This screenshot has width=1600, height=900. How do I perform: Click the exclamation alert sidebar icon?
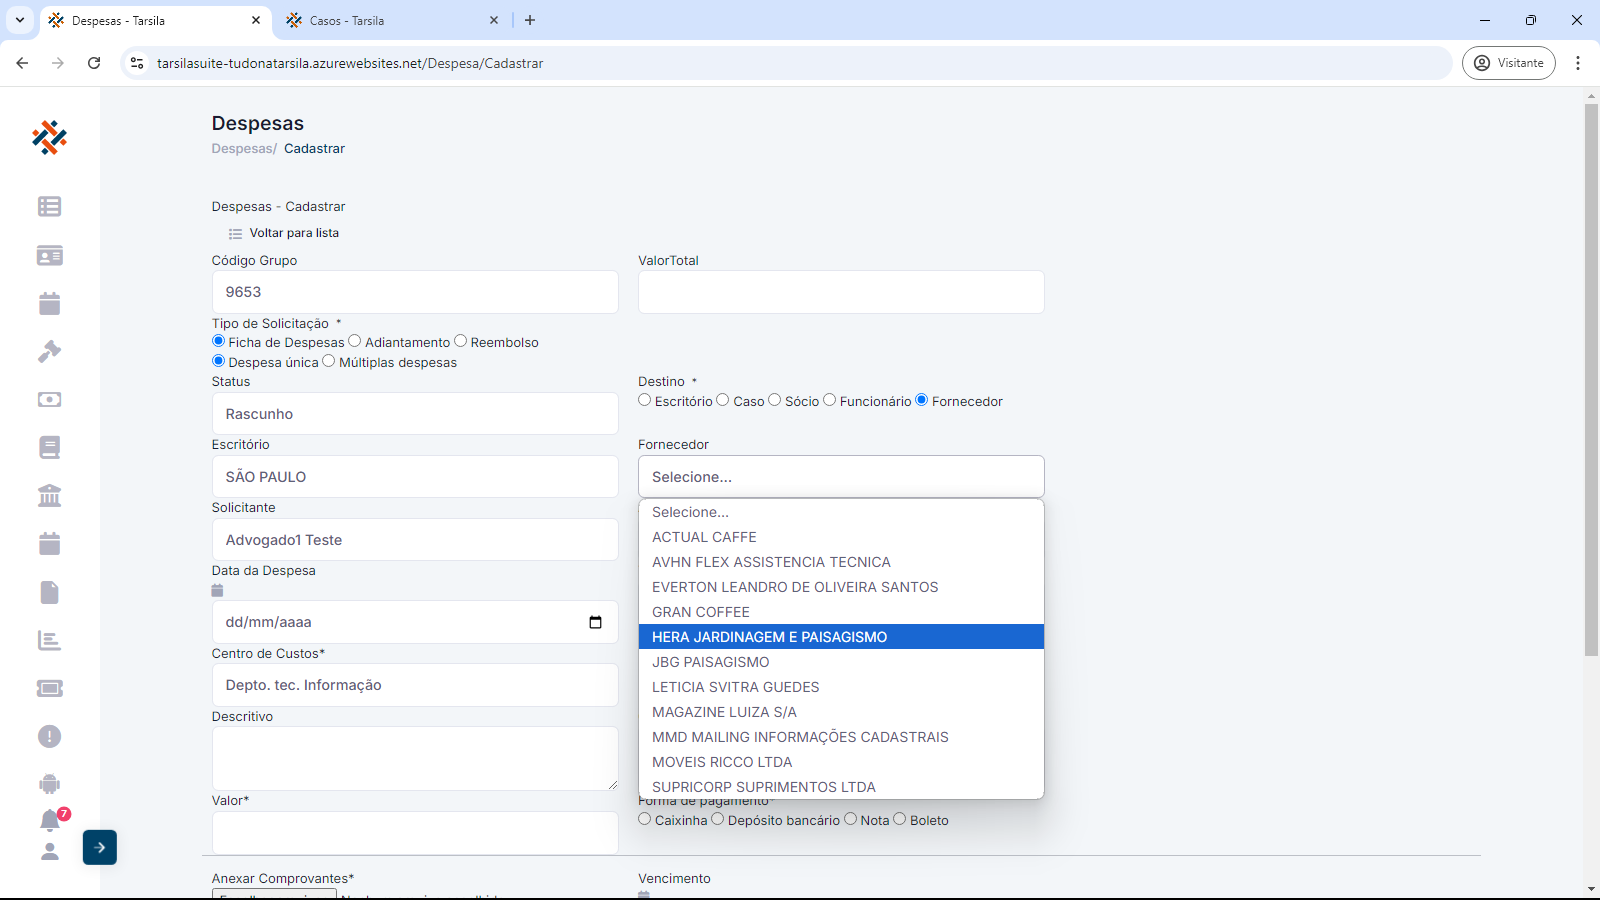coord(49,736)
